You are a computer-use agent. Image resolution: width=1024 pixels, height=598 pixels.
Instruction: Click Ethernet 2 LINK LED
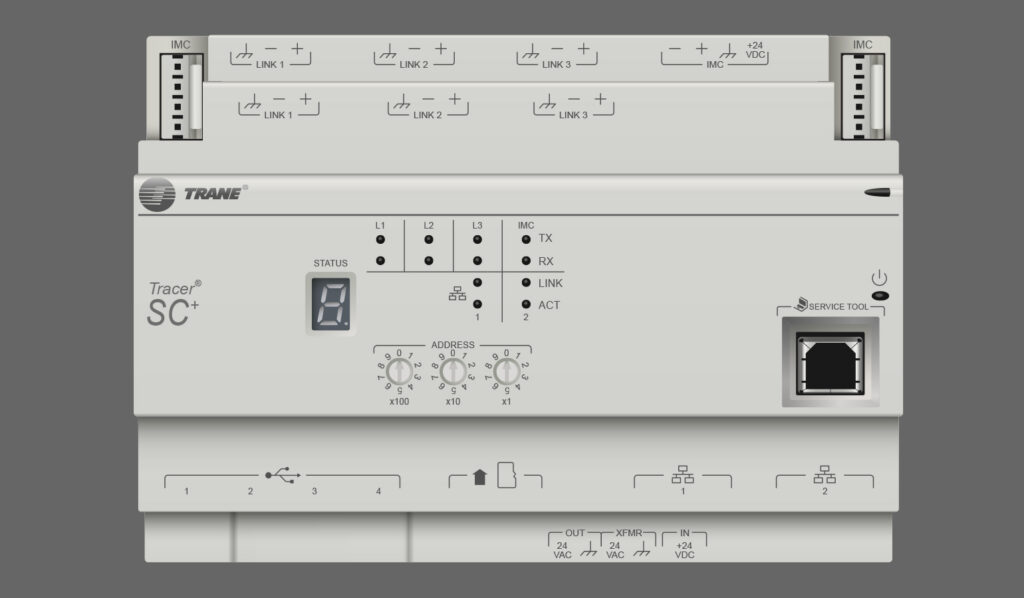point(526,283)
